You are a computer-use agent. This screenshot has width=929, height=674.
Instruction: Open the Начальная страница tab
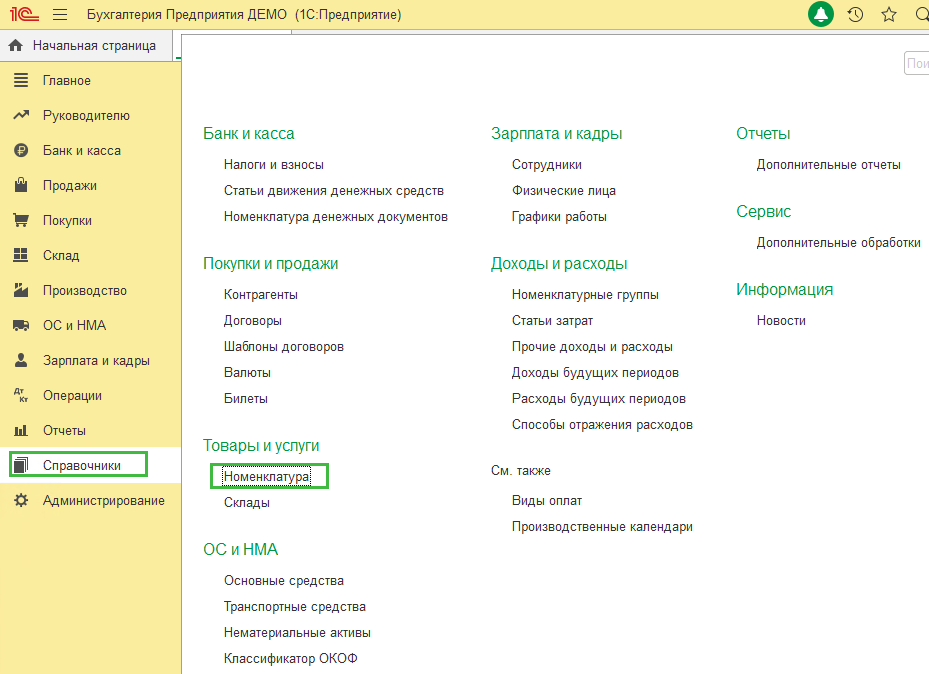(x=87, y=46)
